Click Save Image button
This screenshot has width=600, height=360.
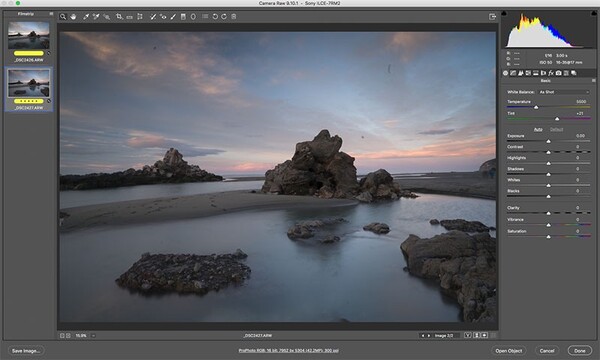26,350
